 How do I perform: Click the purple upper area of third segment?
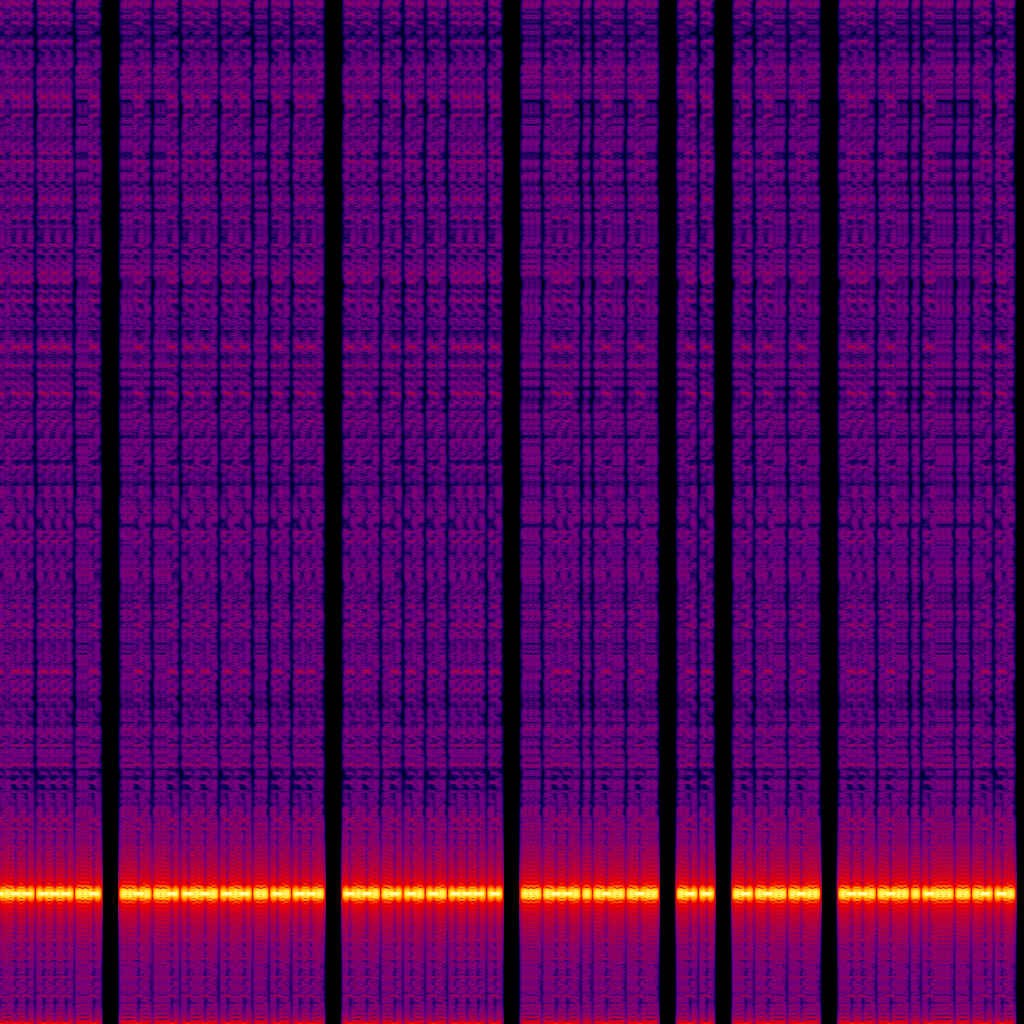[x=422, y=400]
